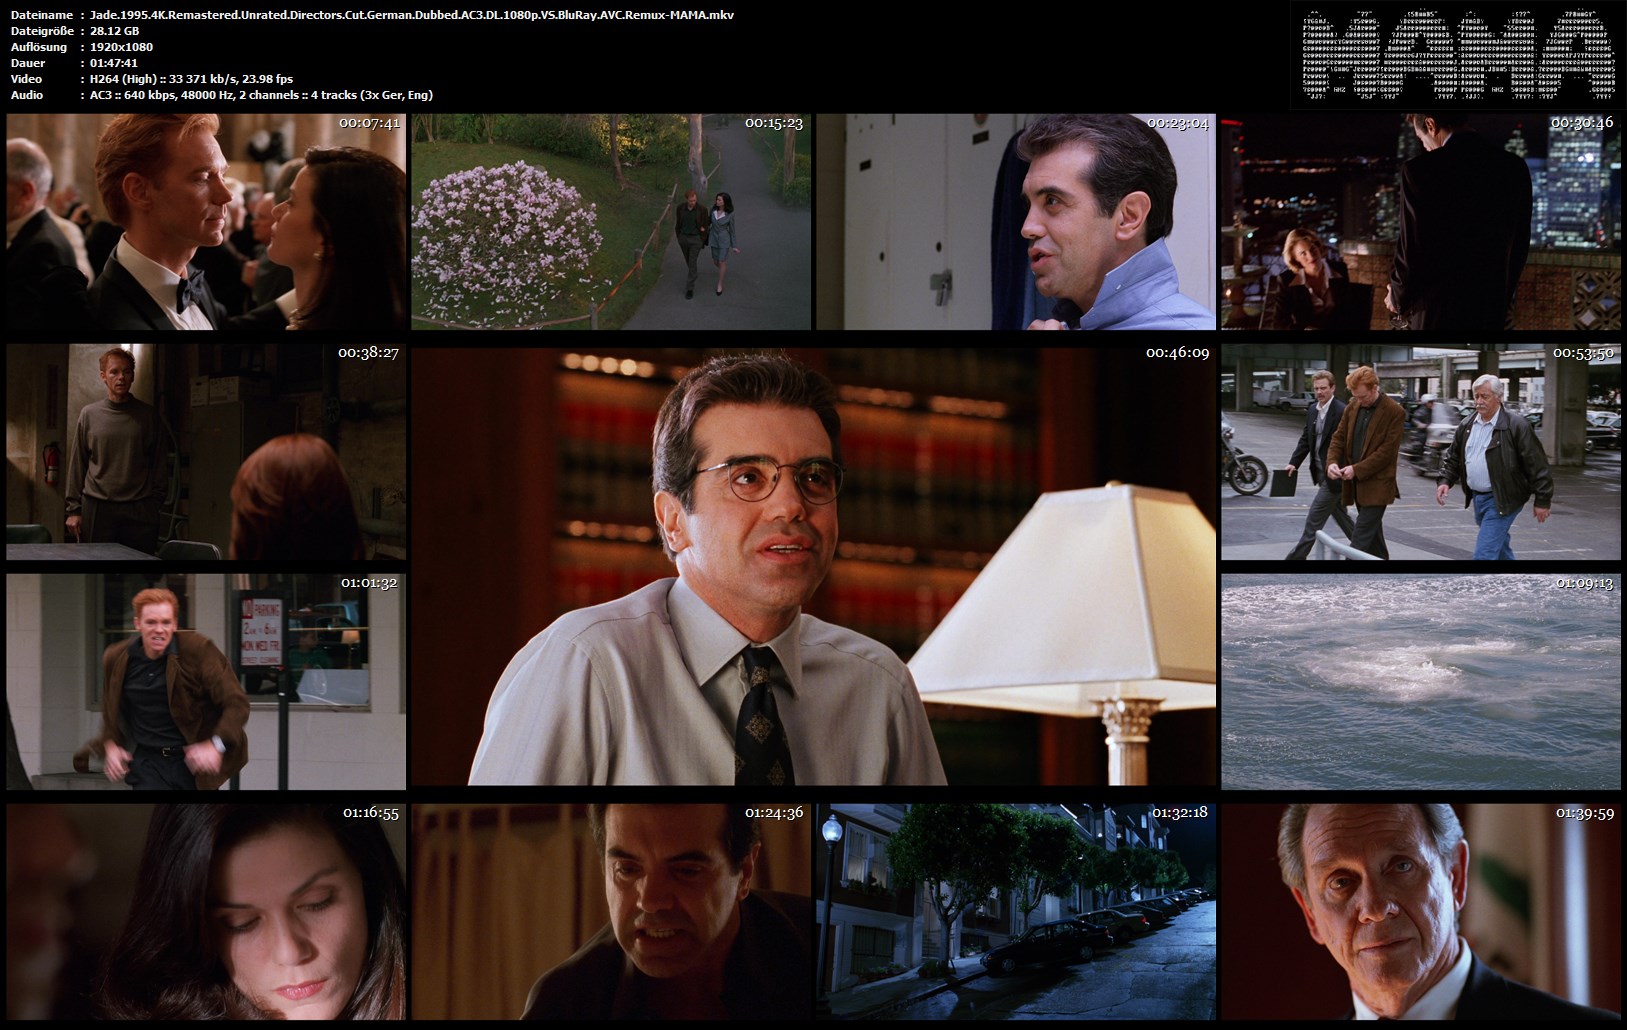
Task: Select the night street frame at 01:32:18
Action: click(1016, 912)
